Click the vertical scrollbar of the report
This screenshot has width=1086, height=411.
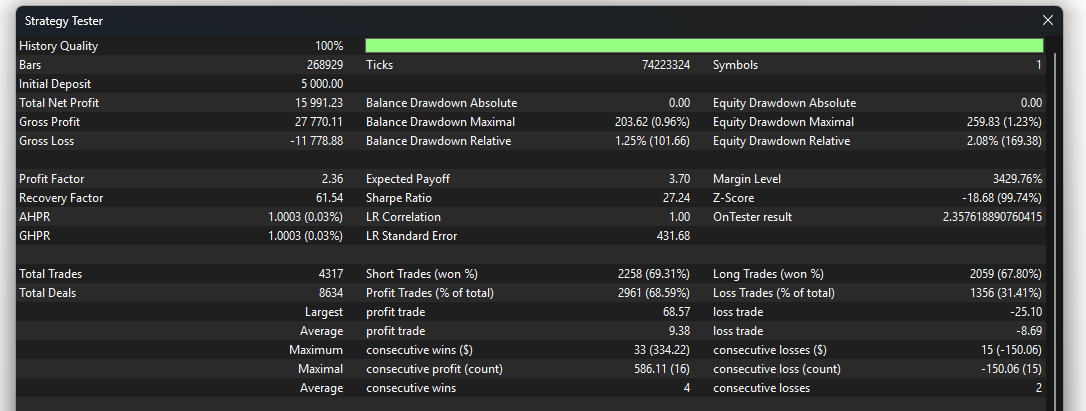(x=1054, y=229)
